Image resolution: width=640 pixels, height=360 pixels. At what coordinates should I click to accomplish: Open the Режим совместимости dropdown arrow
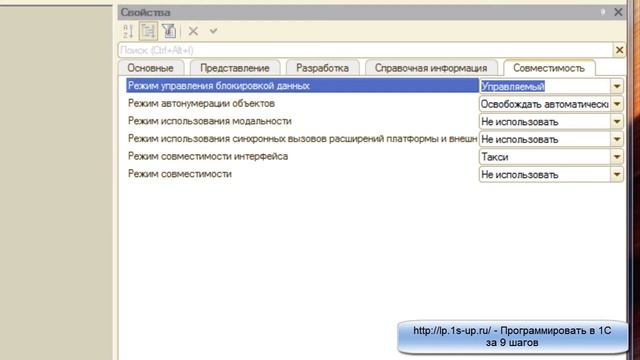click(x=617, y=175)
